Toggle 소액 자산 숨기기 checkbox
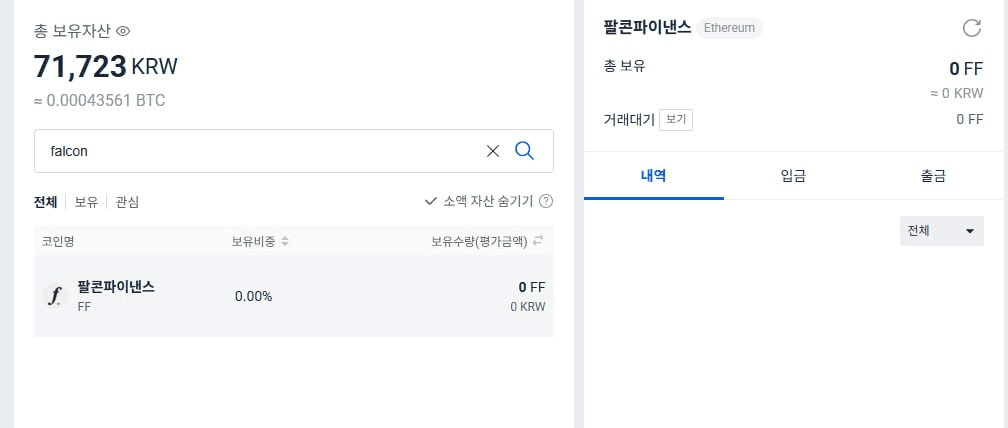 point(431,202)
